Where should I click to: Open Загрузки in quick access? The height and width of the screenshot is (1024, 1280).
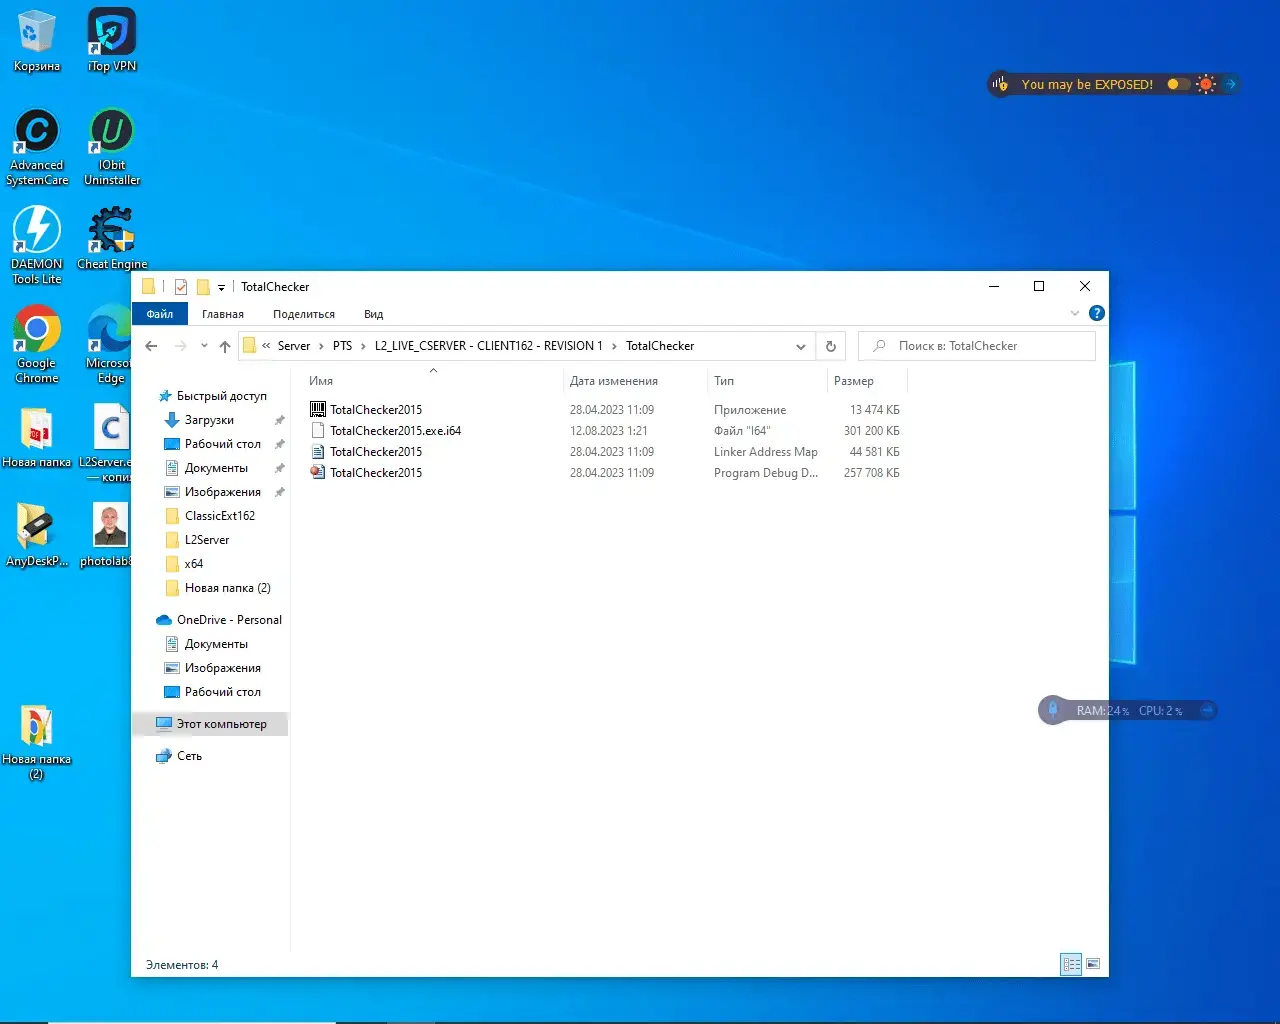[209, 420]
